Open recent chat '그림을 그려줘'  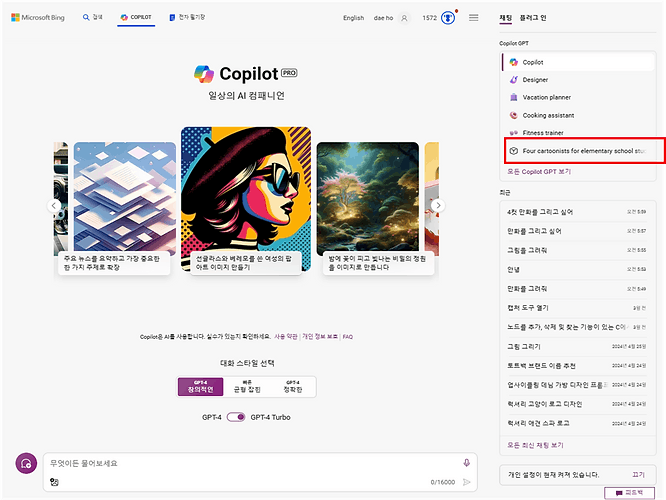pos(577,250)
